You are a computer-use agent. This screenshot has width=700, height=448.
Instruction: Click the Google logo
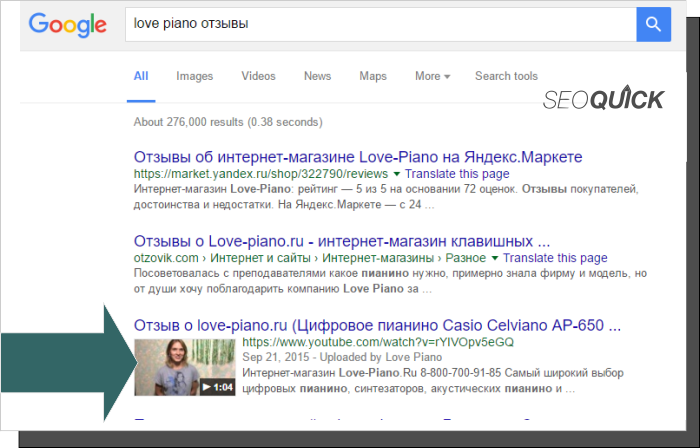[67, 25]
